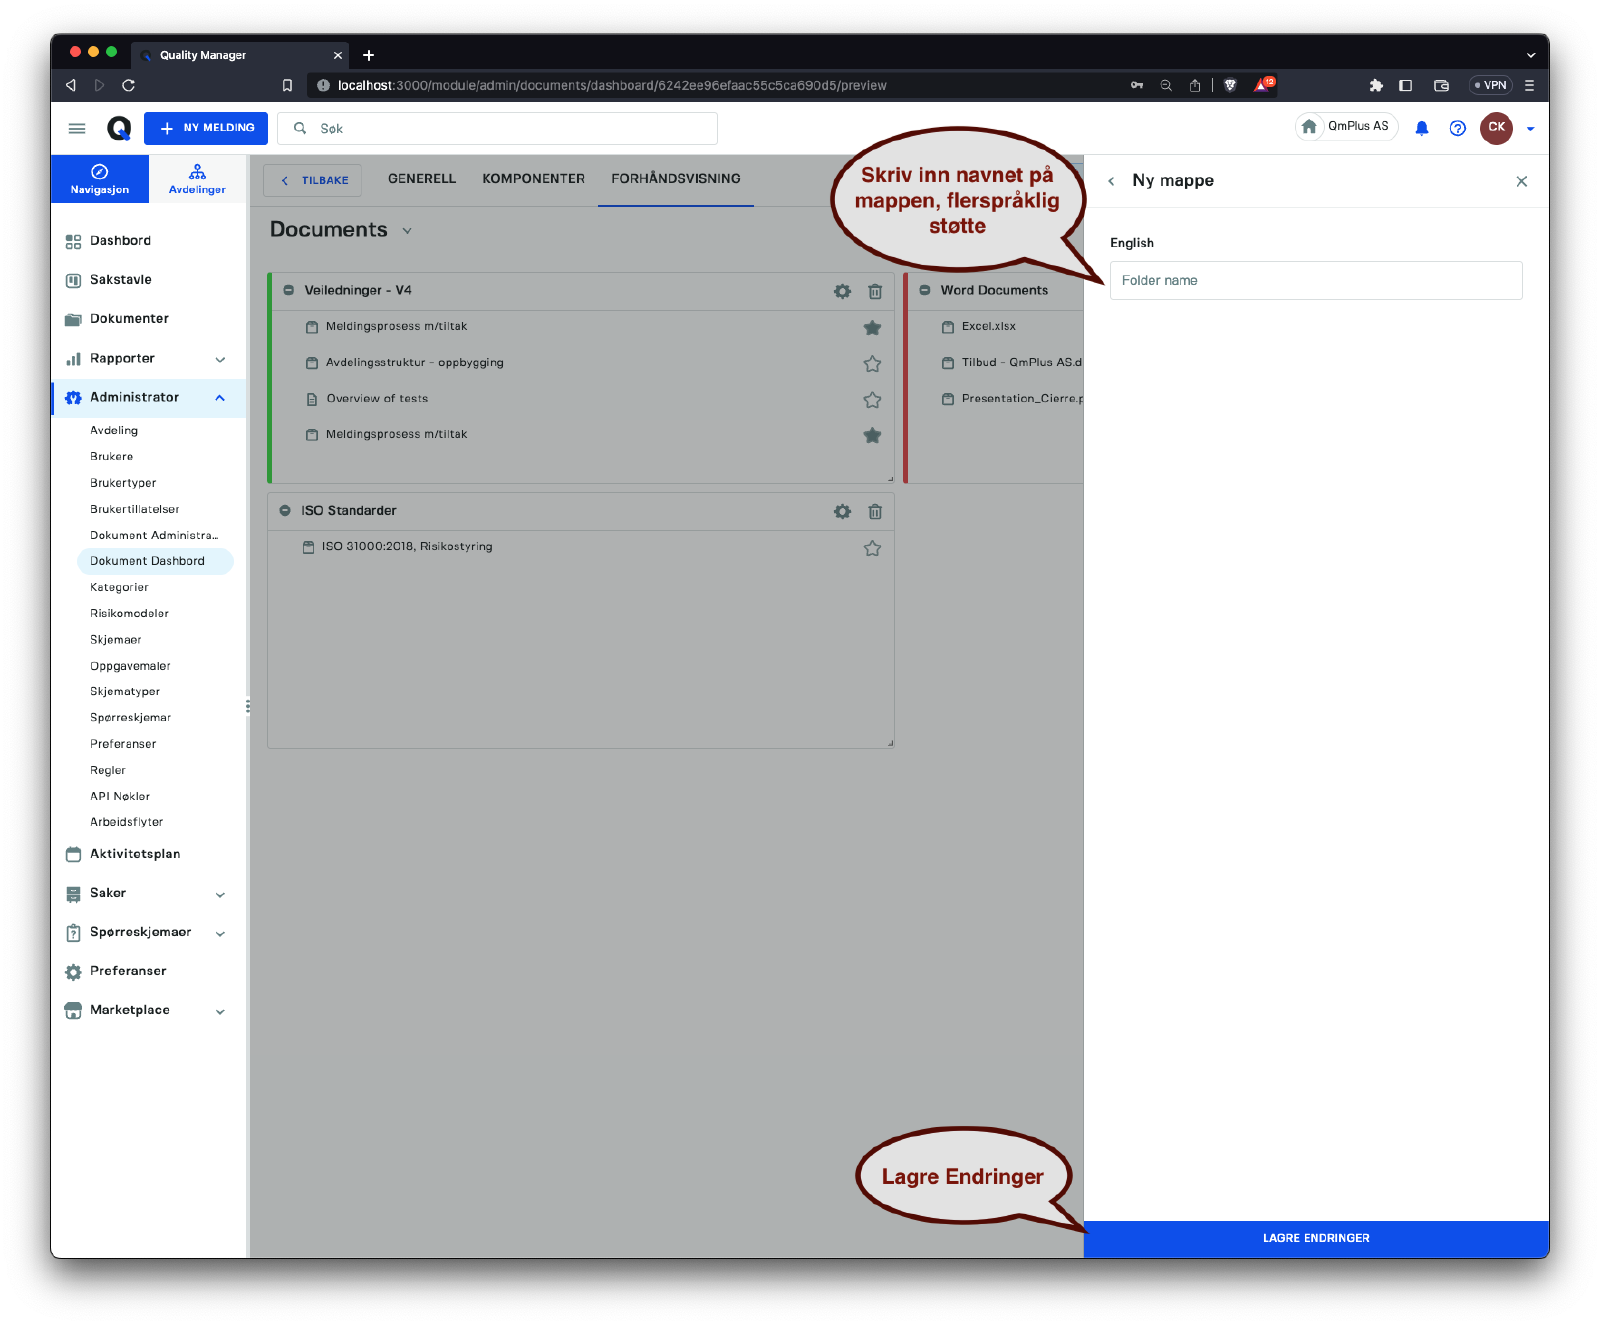The width and height of the screenshot is (1600, 1325).
Task: Open the Documents title dropdown
Action: point(407,231)
